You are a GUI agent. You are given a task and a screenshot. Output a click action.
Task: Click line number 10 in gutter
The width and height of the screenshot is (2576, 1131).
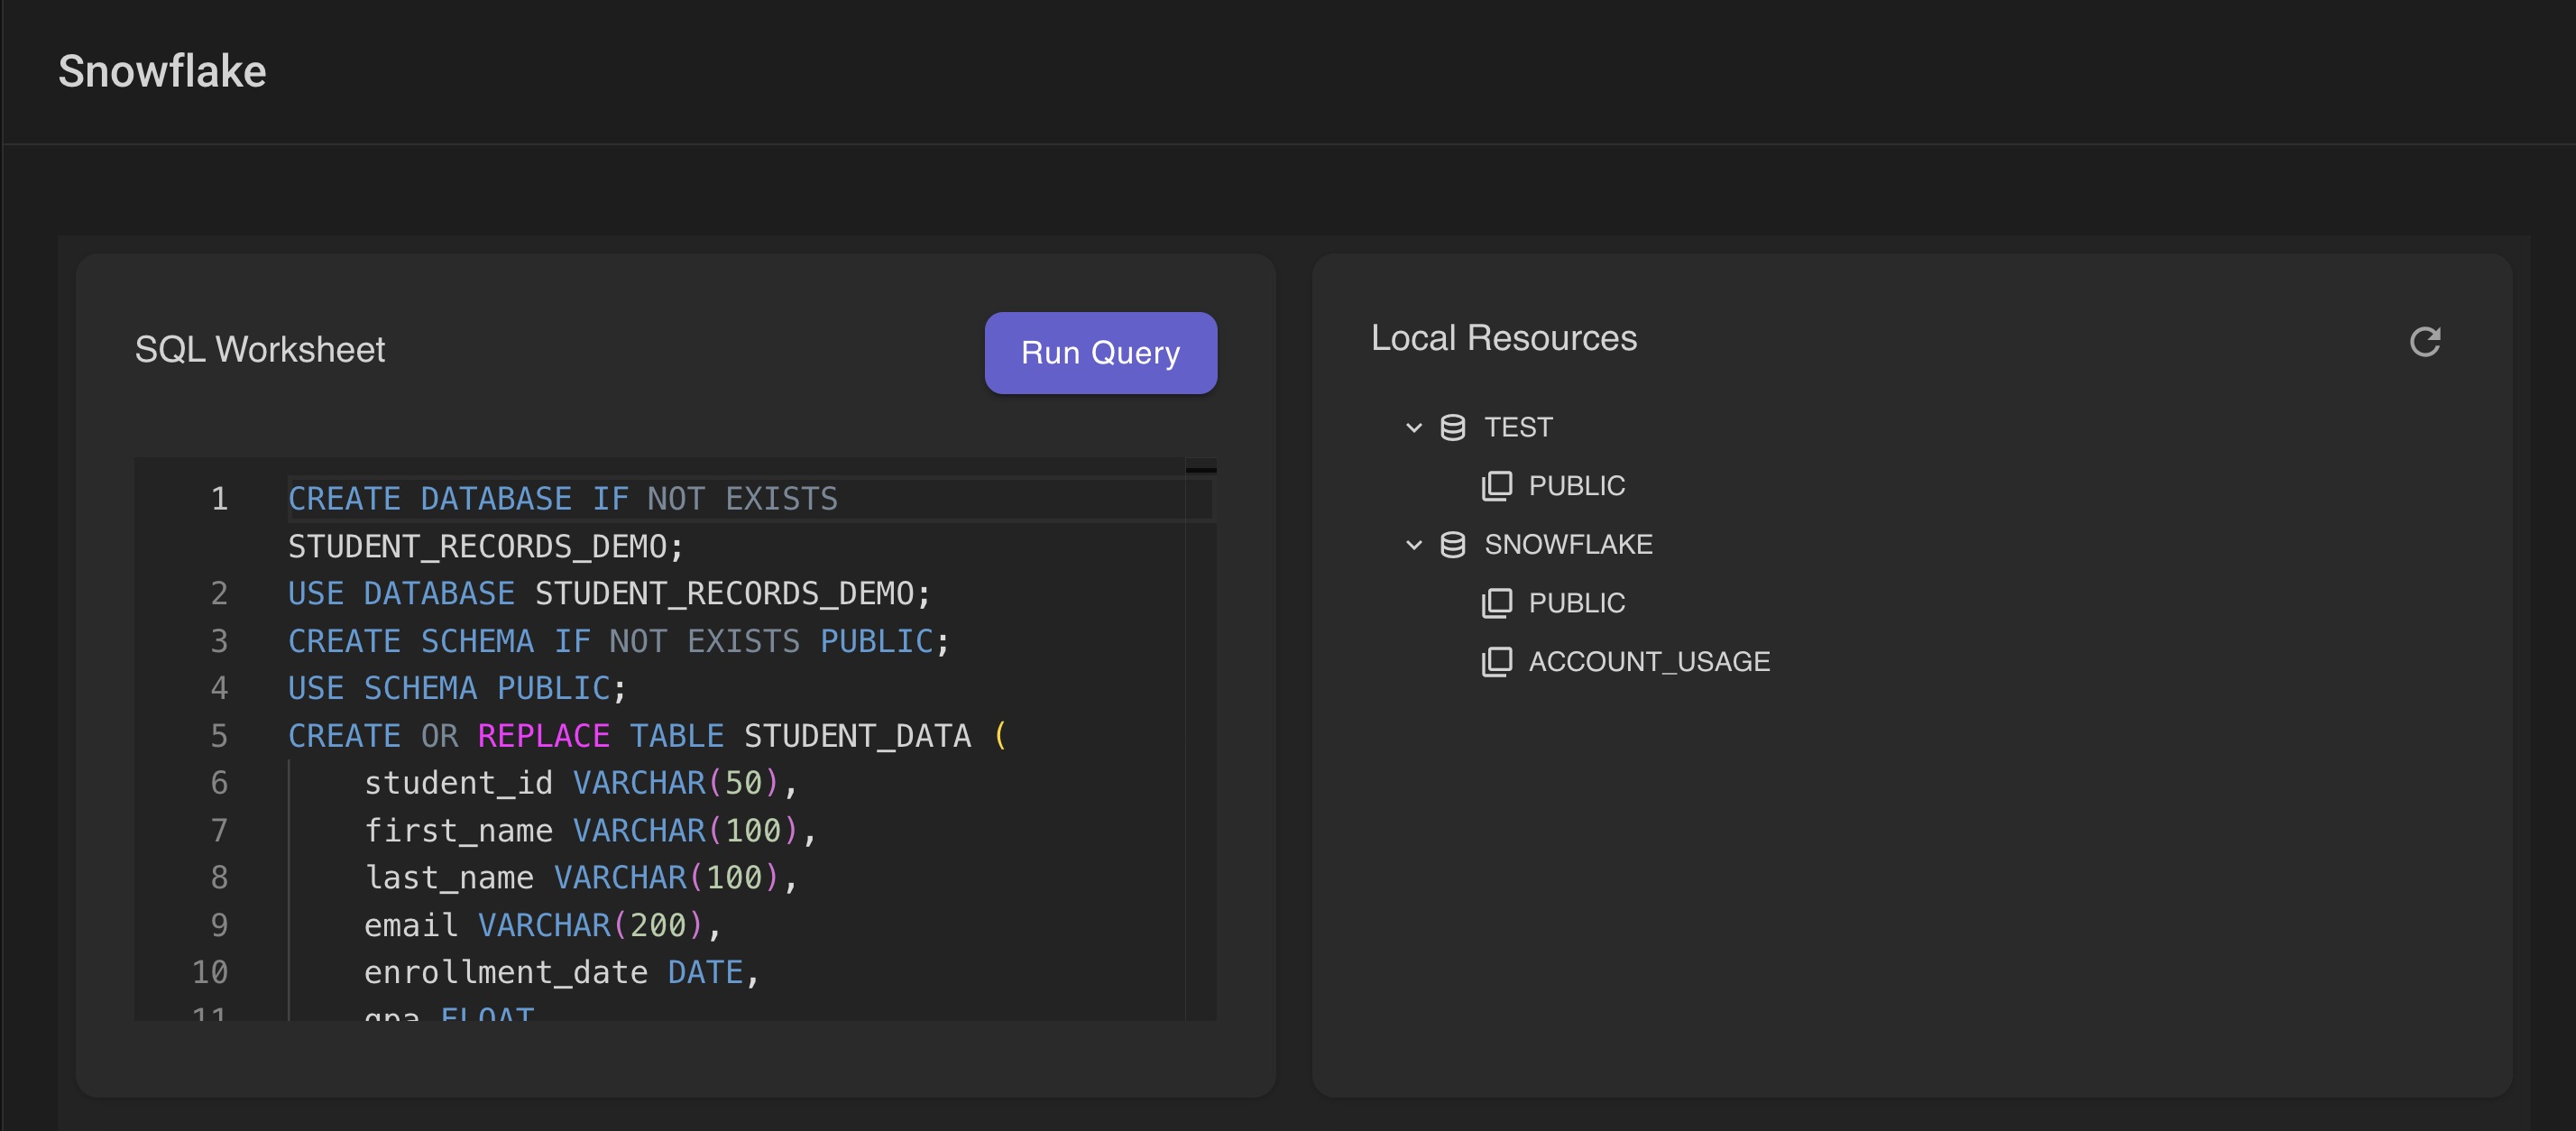[x=210, y=973]
